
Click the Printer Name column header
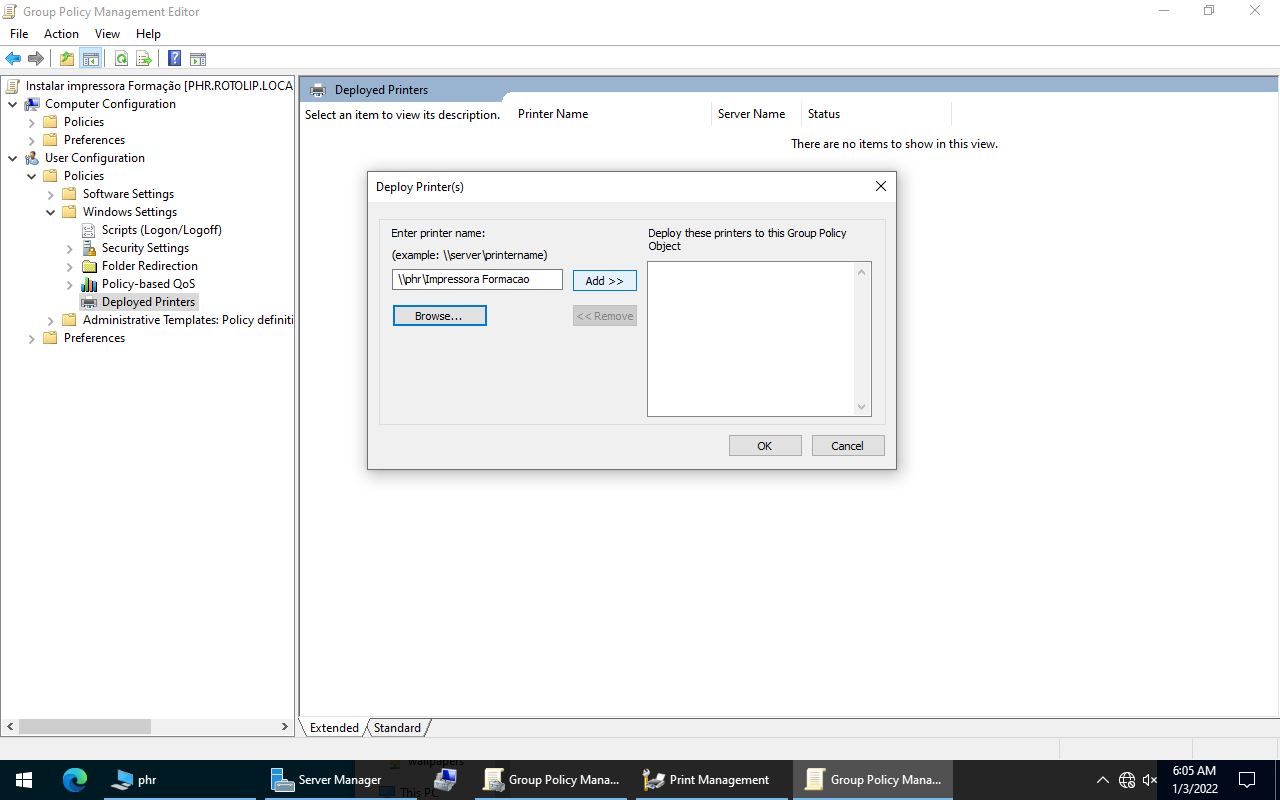(x=553, y=114)
